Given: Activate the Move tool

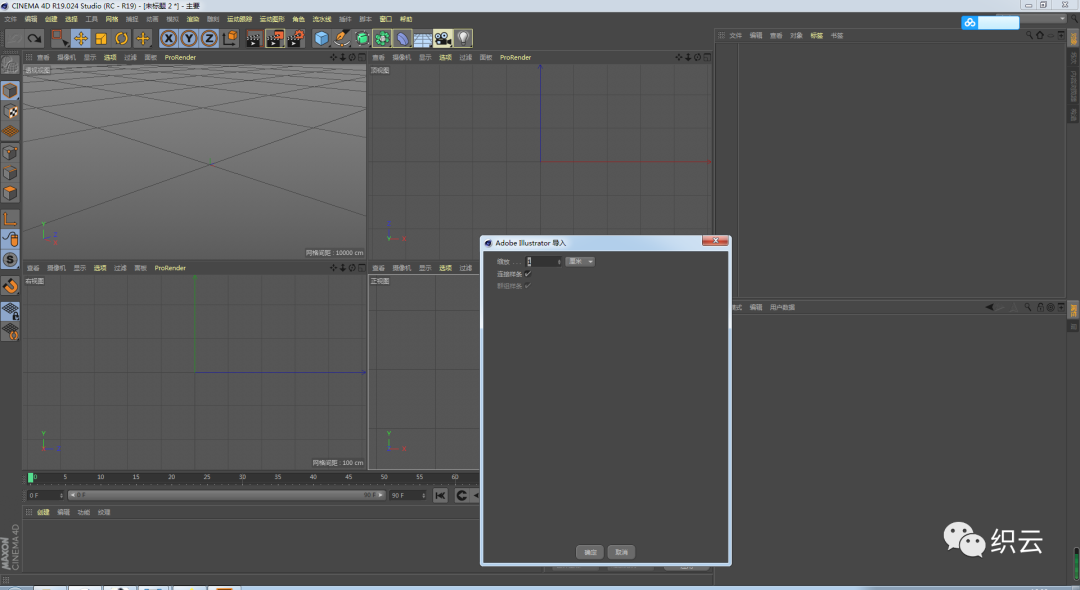Looking at the screenshot, I should 81,39.
